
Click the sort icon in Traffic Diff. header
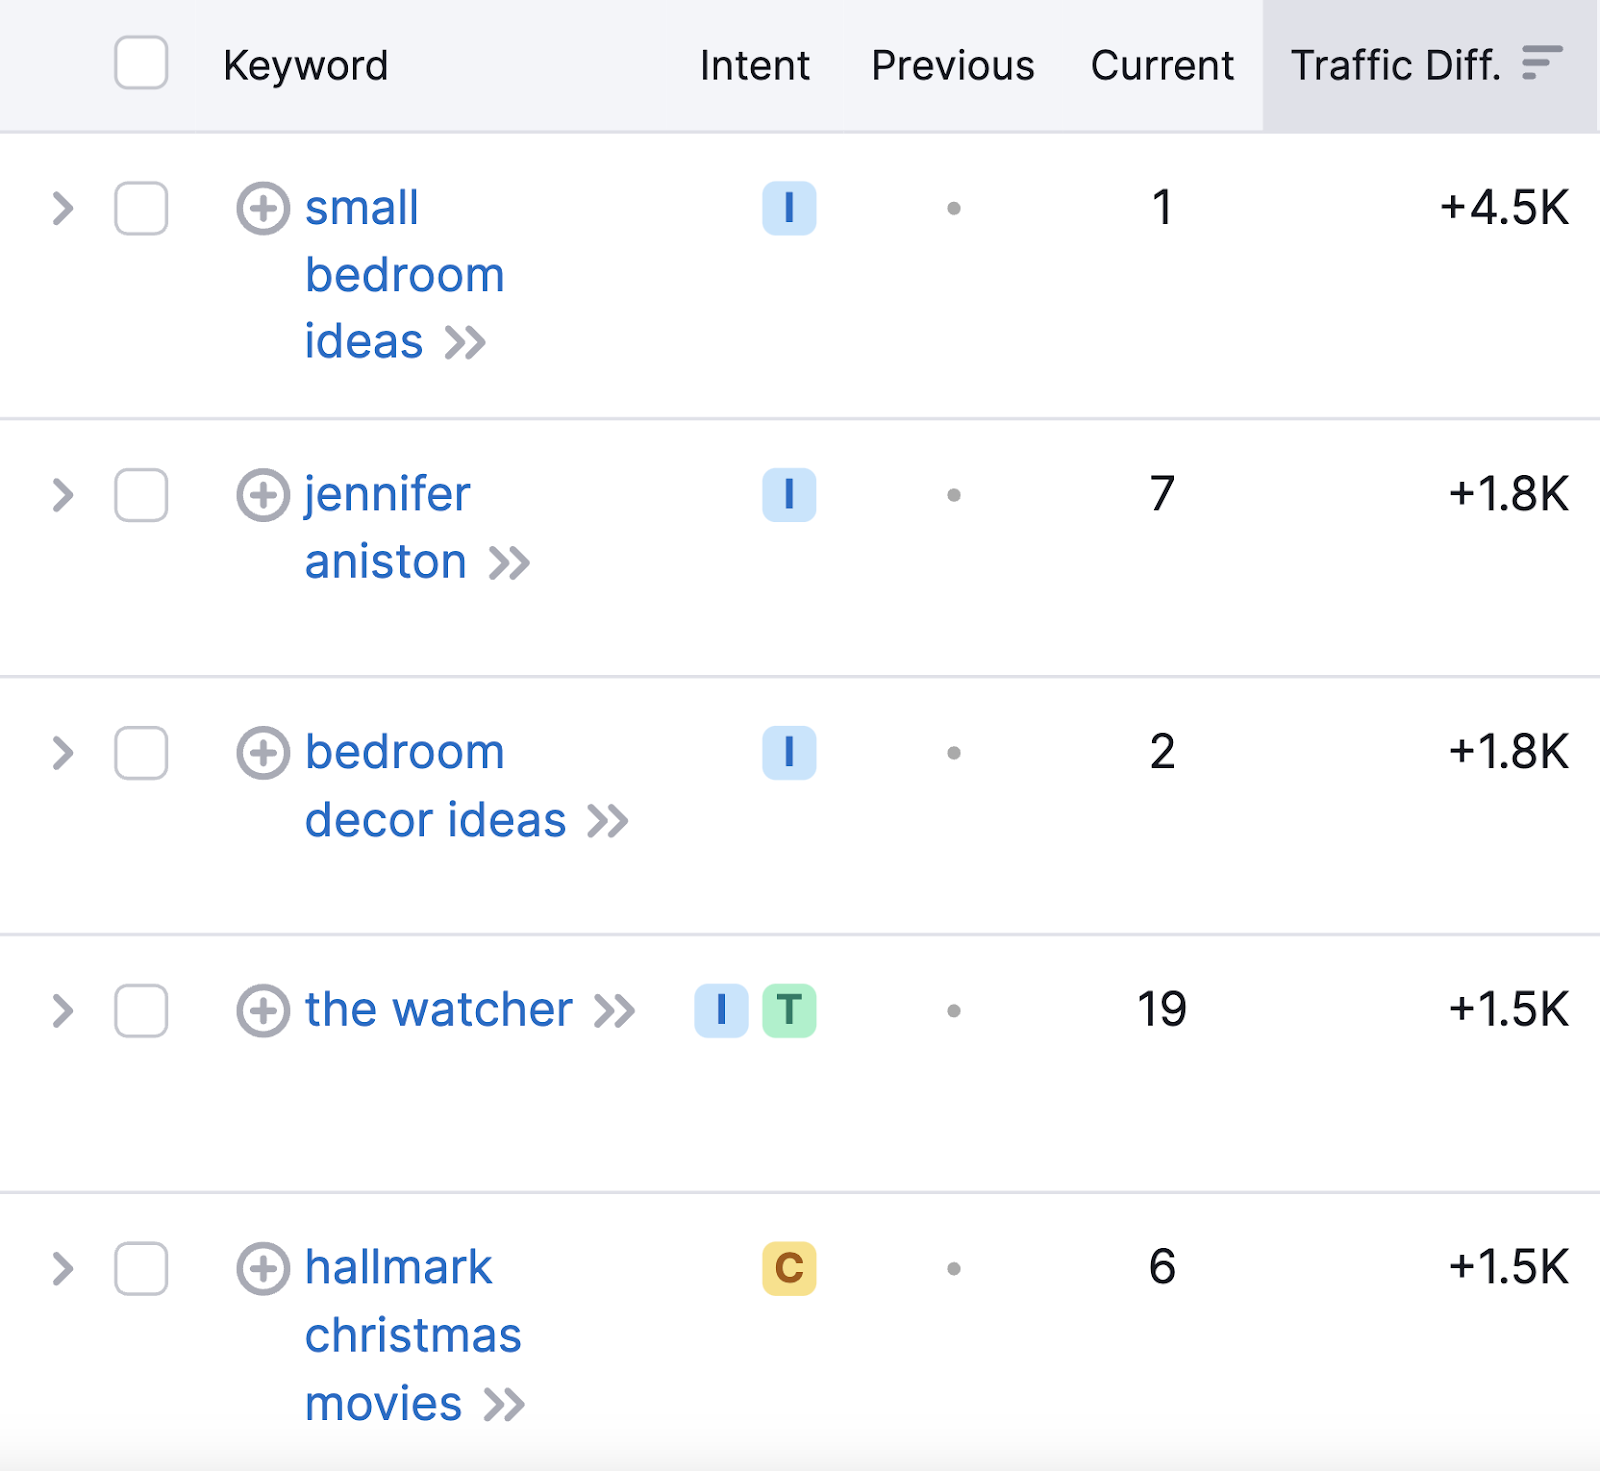coord(1541,63)
